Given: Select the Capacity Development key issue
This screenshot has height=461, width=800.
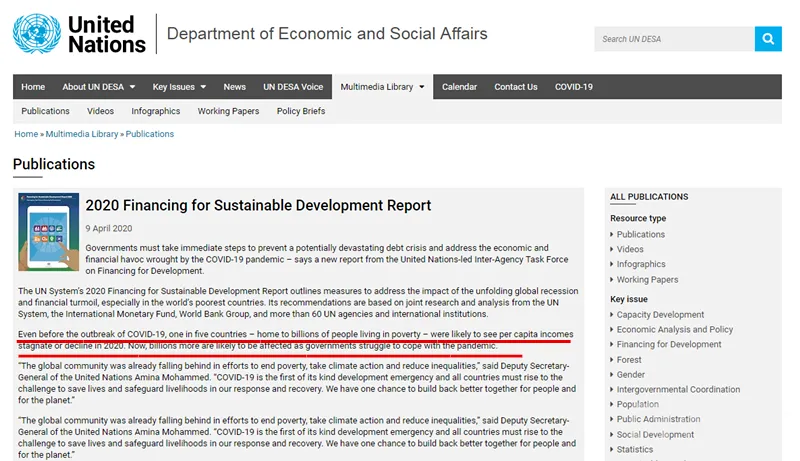Looking at the screenshot, I should [x=660, y=315].
